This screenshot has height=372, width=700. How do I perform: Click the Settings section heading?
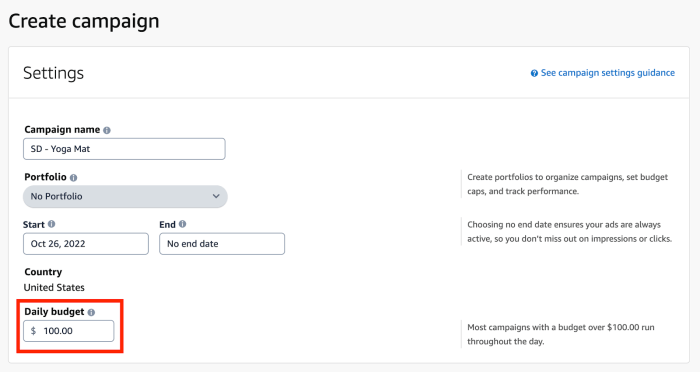pos(54,73)
